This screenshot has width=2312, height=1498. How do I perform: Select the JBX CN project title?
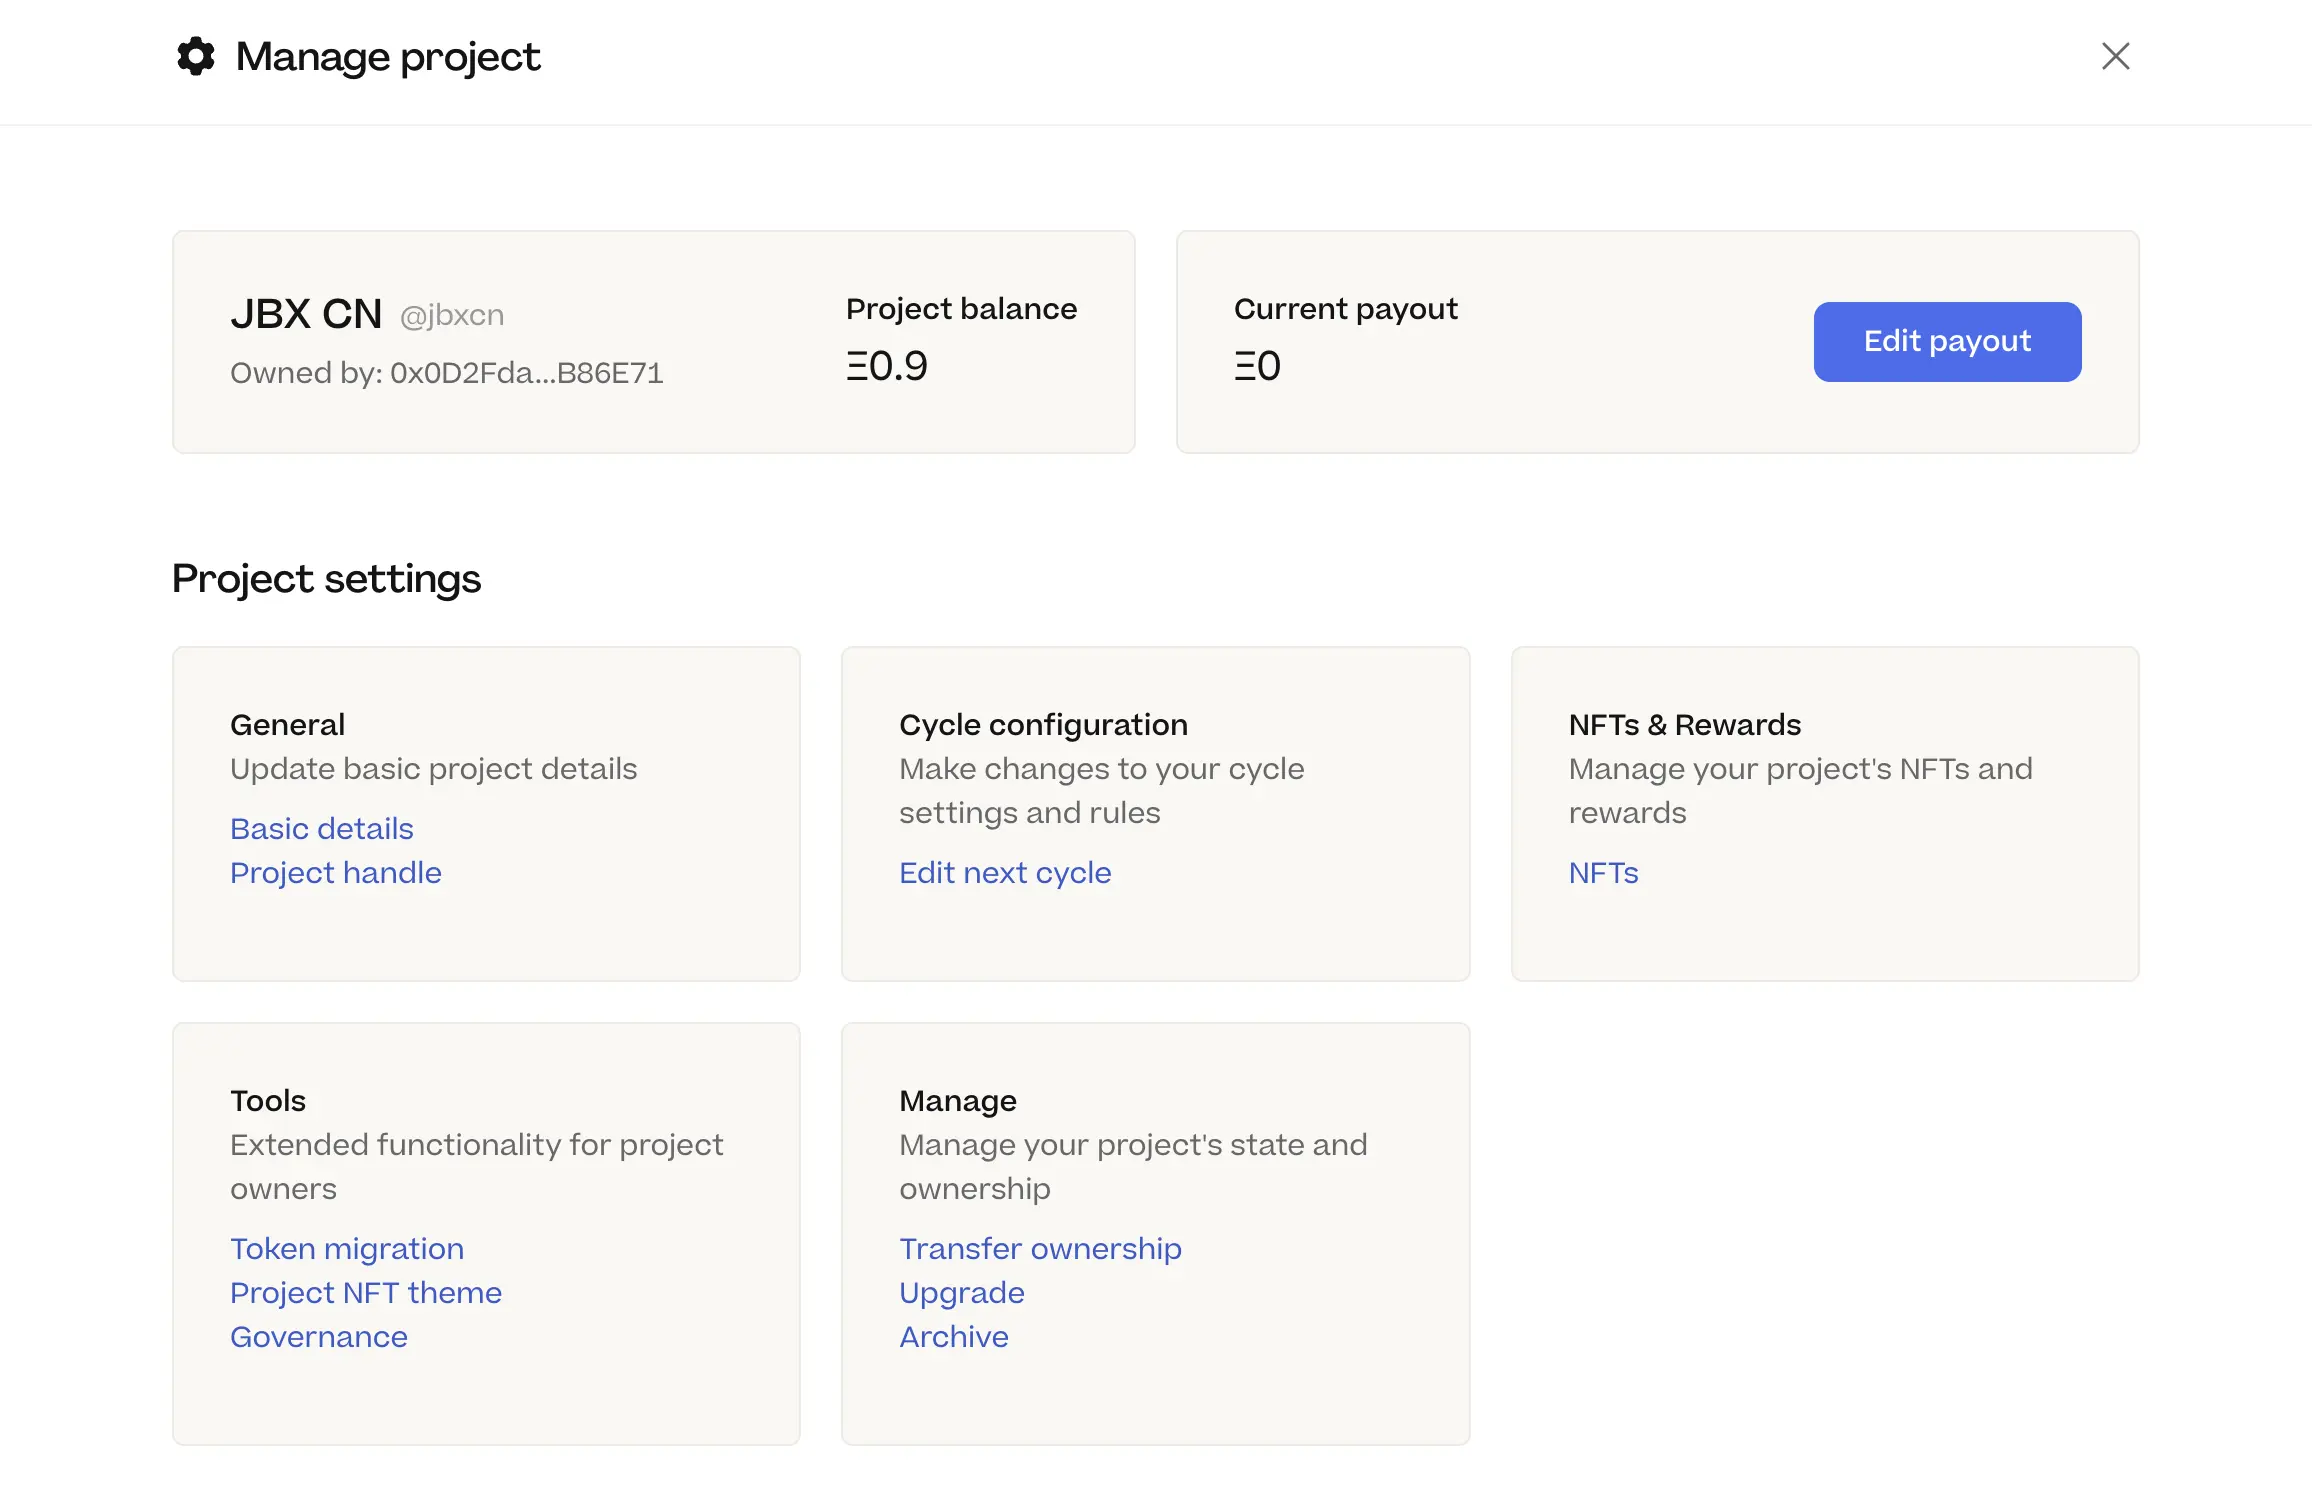click(307, 313)
